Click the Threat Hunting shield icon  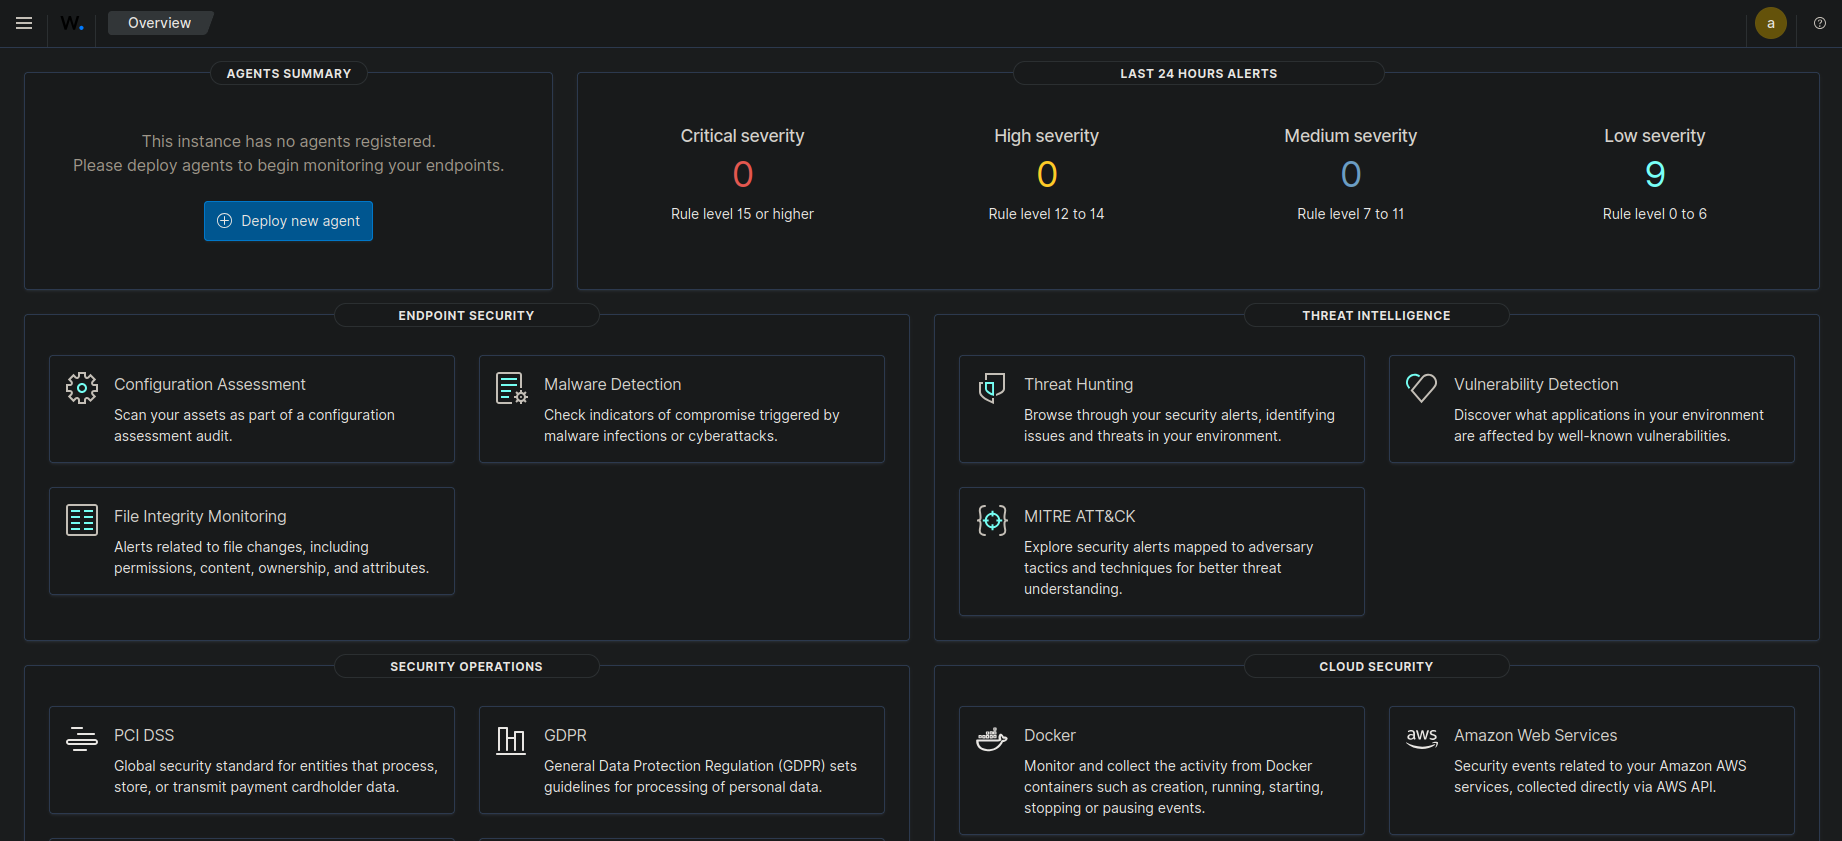coord(991,388)
